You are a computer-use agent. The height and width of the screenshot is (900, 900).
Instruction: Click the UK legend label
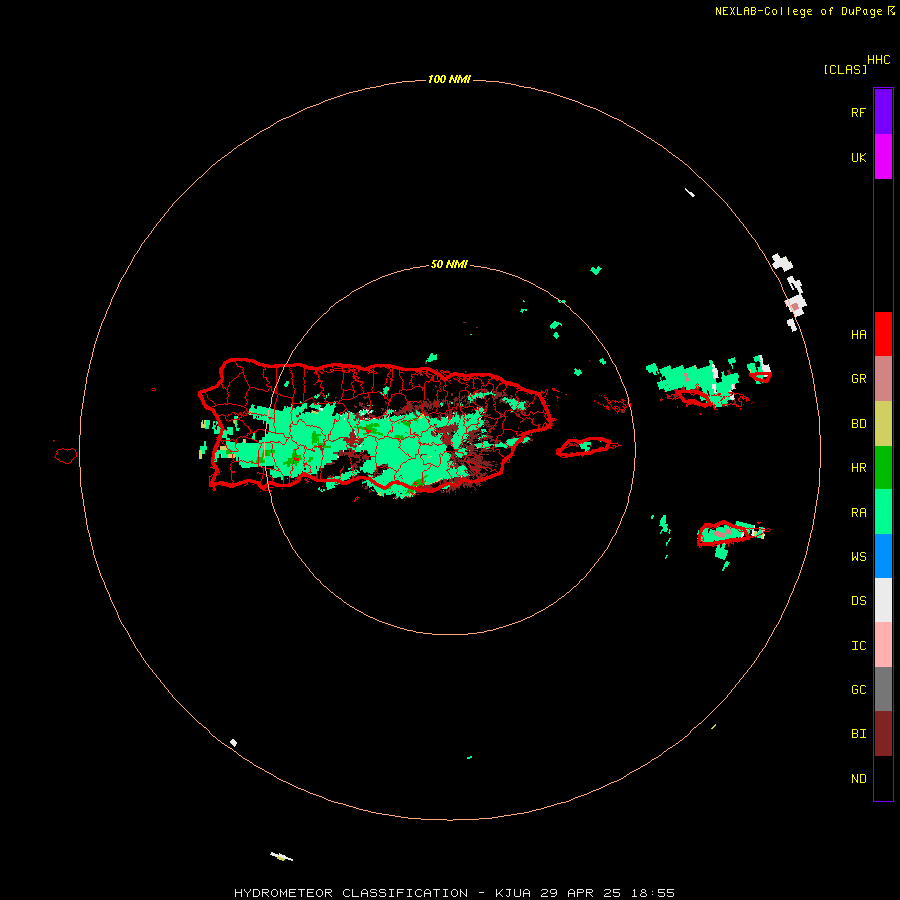(x=858, y=157)
